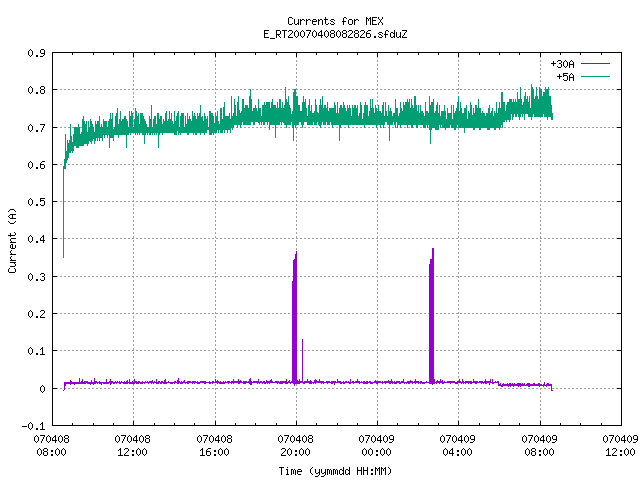This screenshot has width=640, height=480.
Task: Pick the green line sample beside +5A
Action: click(595, 76)
